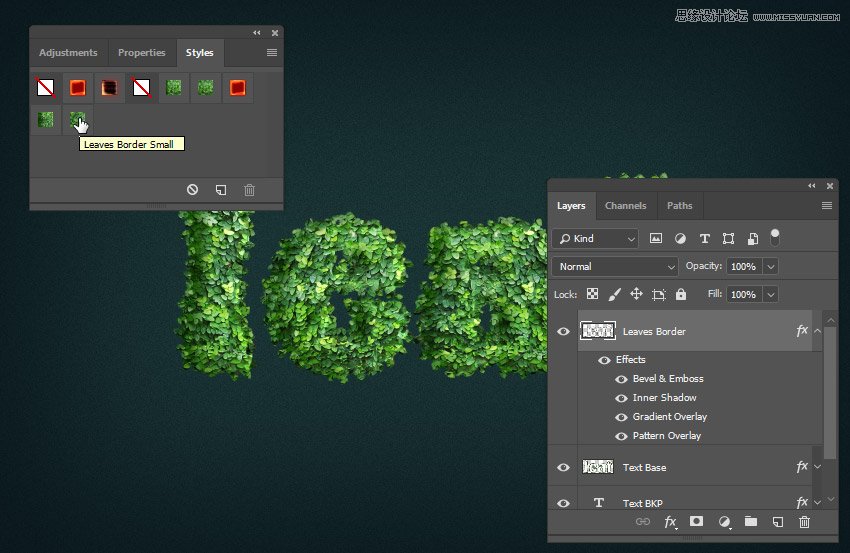
Task: Open the Opacity slider dropdown arrow
Action: pyautogui.click(x=770, y=267)
